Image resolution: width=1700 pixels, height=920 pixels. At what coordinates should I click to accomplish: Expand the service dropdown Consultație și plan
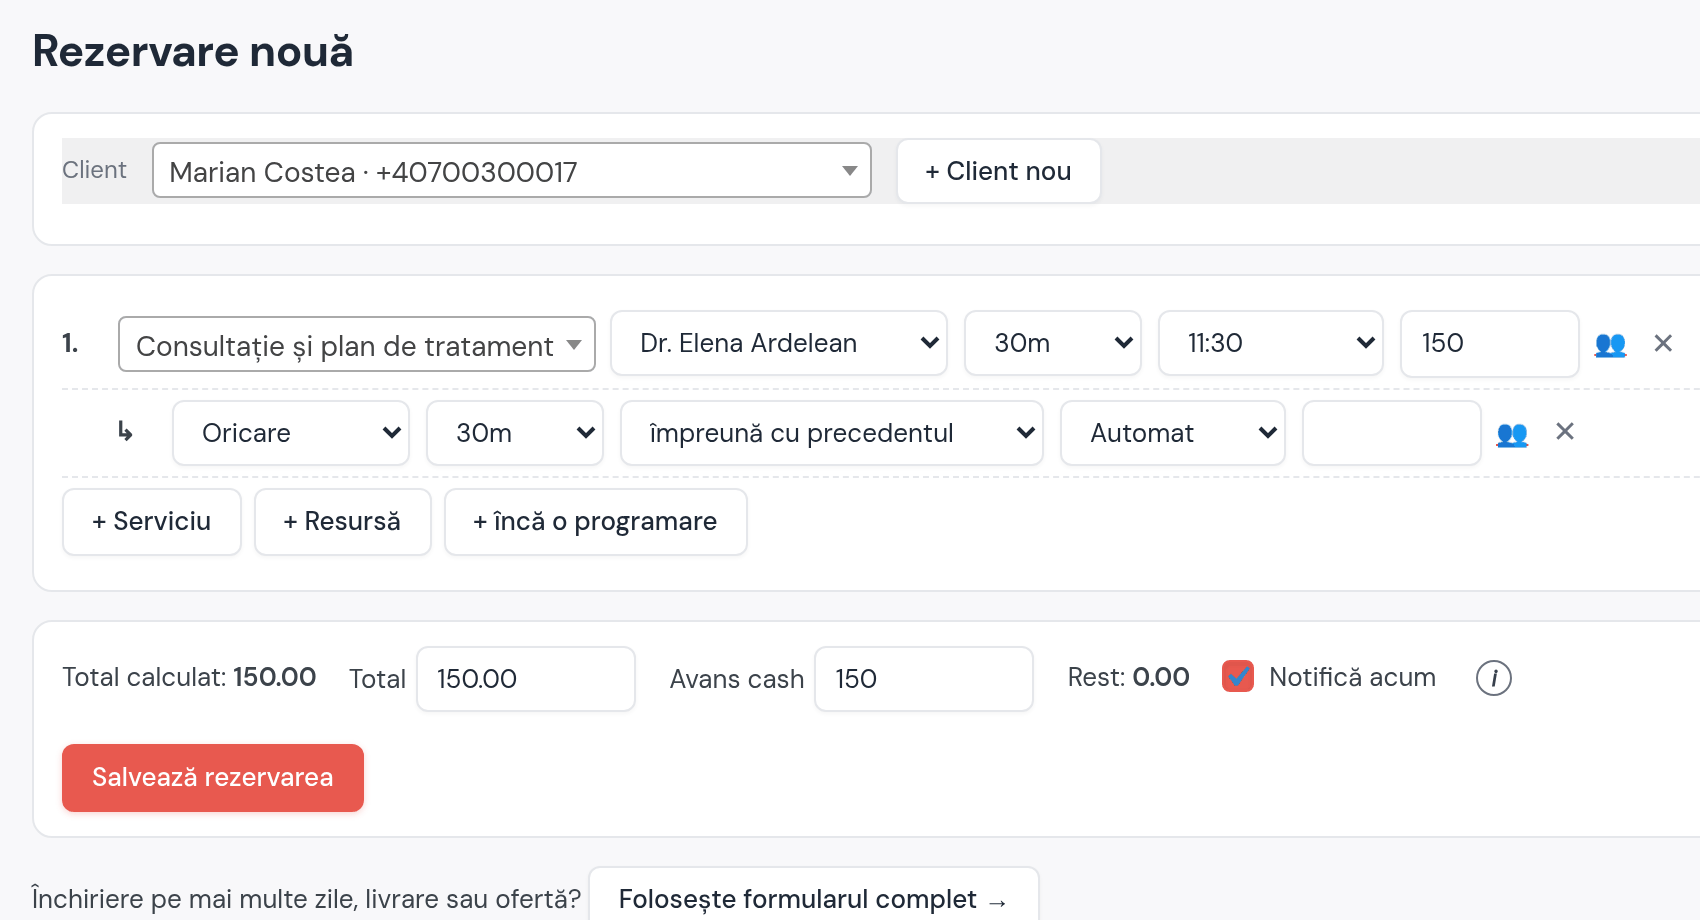tap(357, 345)
